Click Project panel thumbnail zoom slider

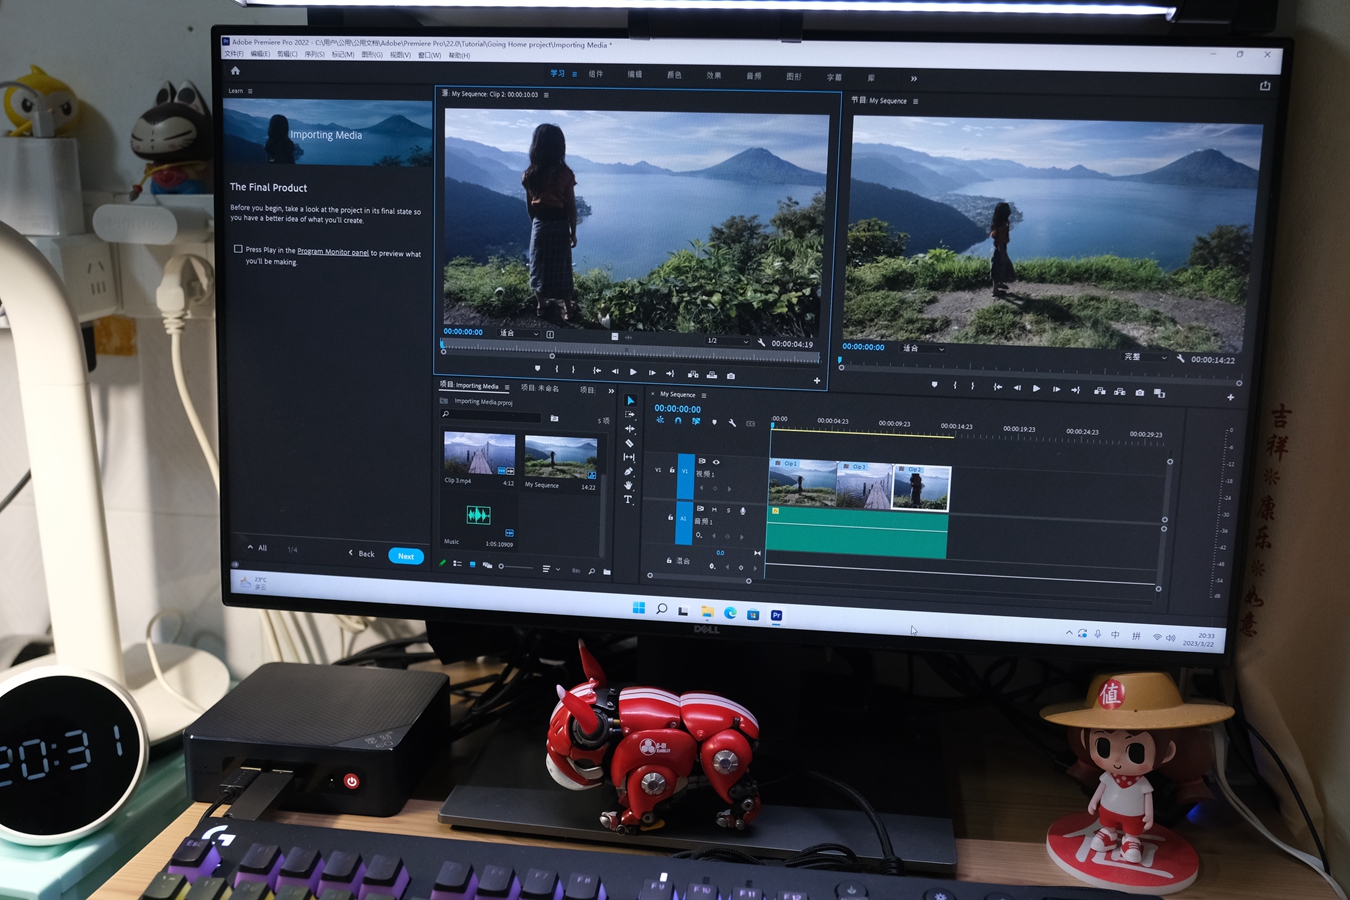(x=517, y=566)
